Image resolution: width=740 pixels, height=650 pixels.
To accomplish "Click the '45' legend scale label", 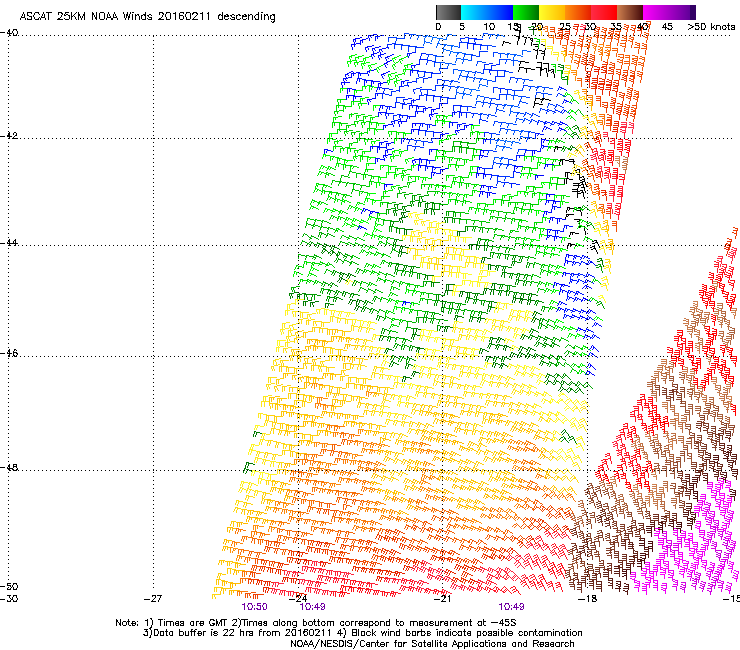I will pyautogui.click(x=667, y=27).
